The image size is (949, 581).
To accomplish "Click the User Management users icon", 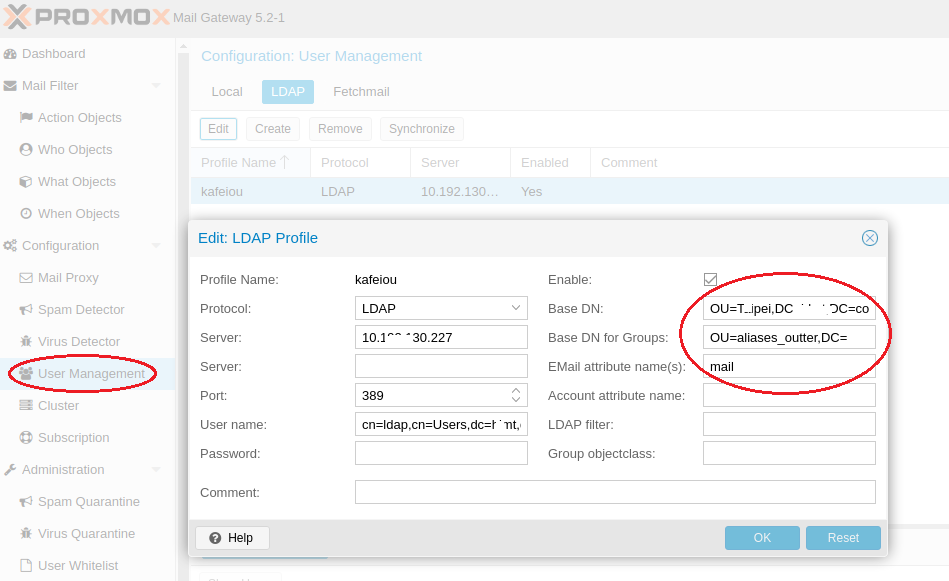I will pos(26,373).
